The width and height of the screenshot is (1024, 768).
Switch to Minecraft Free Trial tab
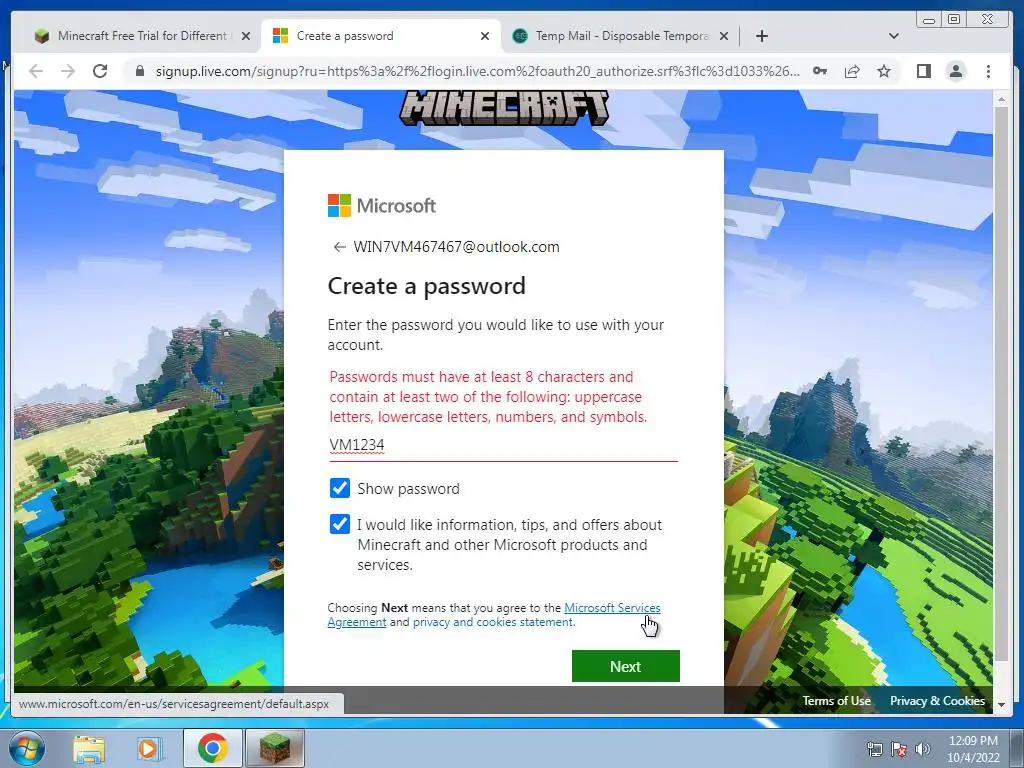(x=142, y=36)
